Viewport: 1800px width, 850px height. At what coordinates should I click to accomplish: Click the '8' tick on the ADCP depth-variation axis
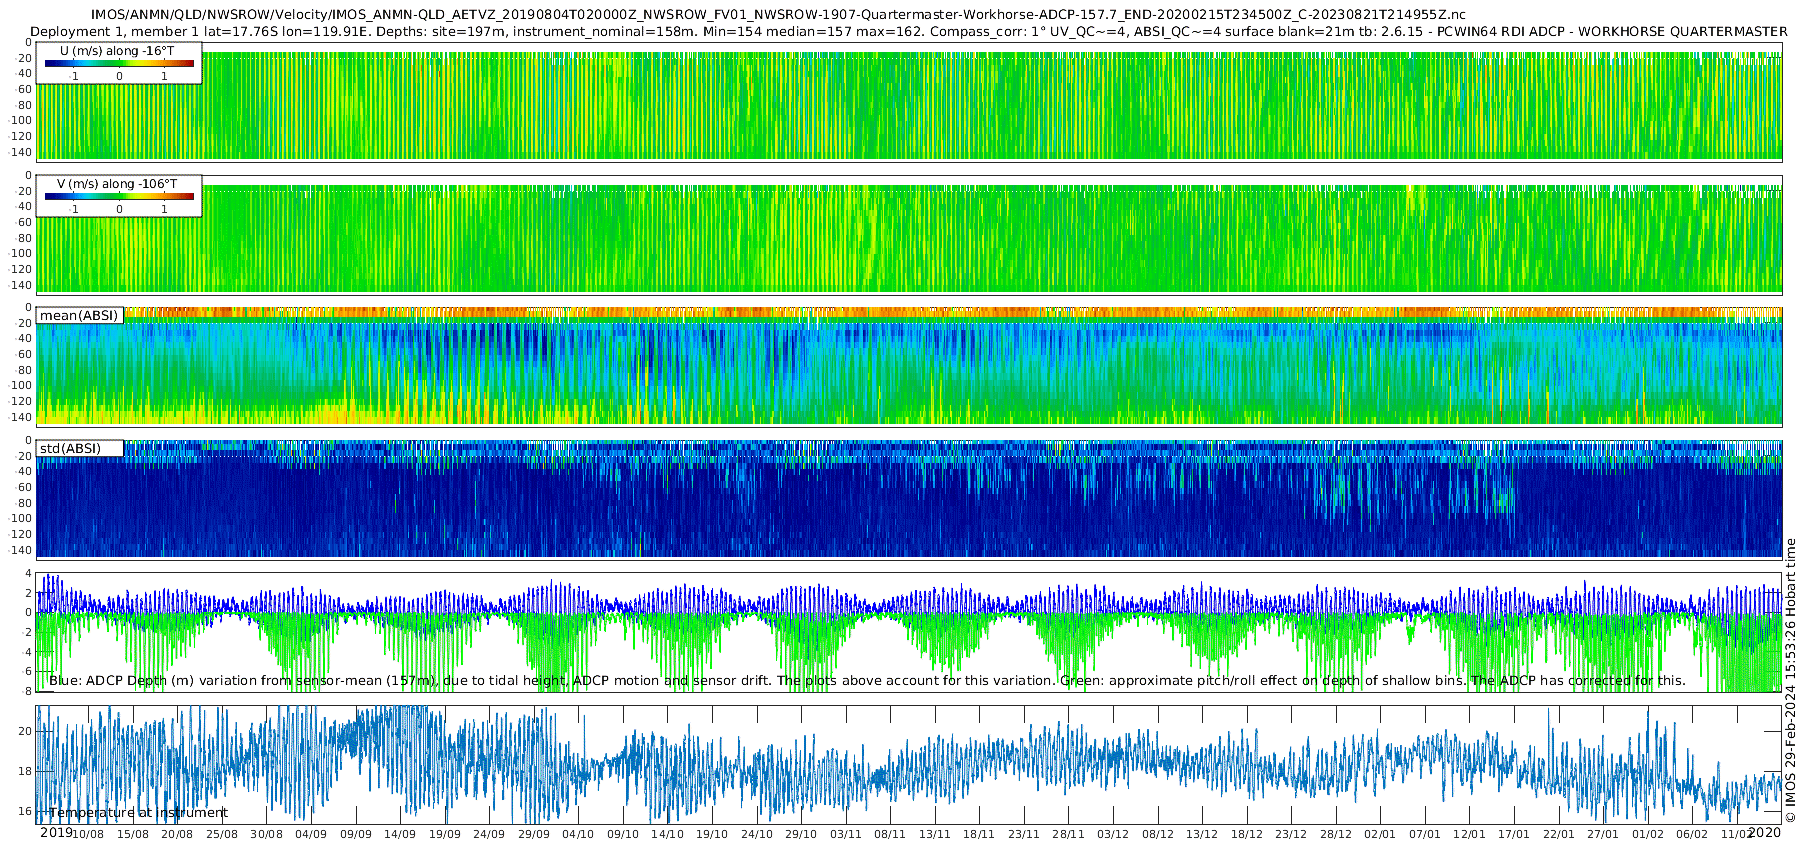tap(28, 691)
